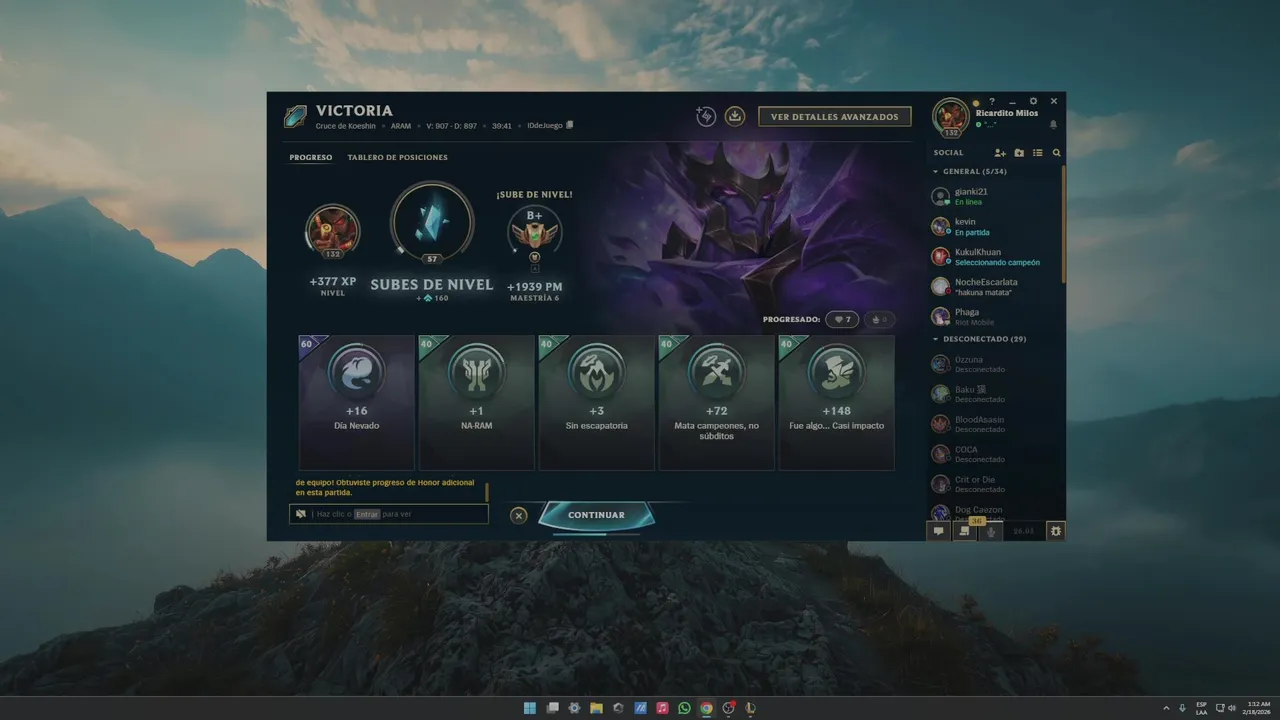Image resolution: width=1280 pixels, height=720 pixels.
Task: Toggle the voice microphone icon
Action: [x=990, y=531]
